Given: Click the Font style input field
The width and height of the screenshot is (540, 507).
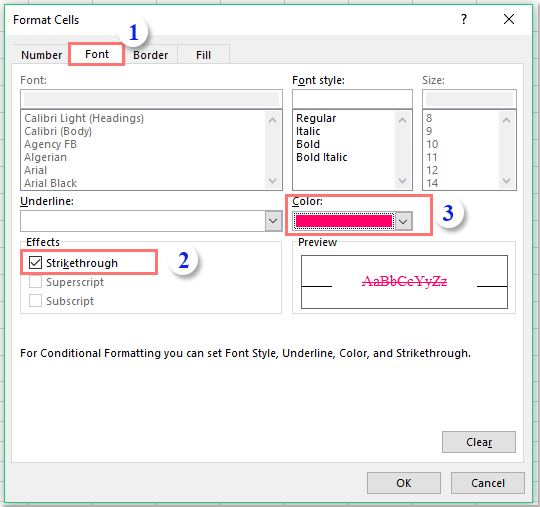Looking at the screenshot, I should click(352, 99).
